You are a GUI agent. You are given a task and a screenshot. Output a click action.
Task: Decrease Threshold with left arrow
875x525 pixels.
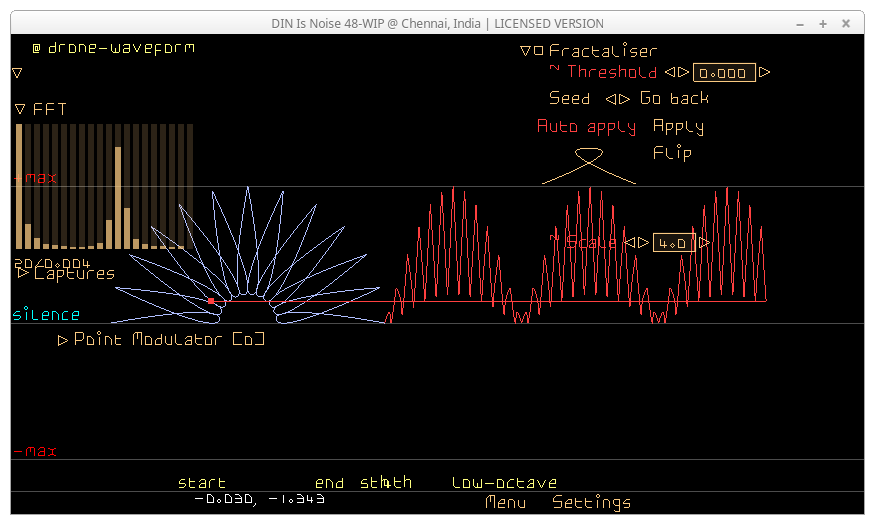(670, 72)
